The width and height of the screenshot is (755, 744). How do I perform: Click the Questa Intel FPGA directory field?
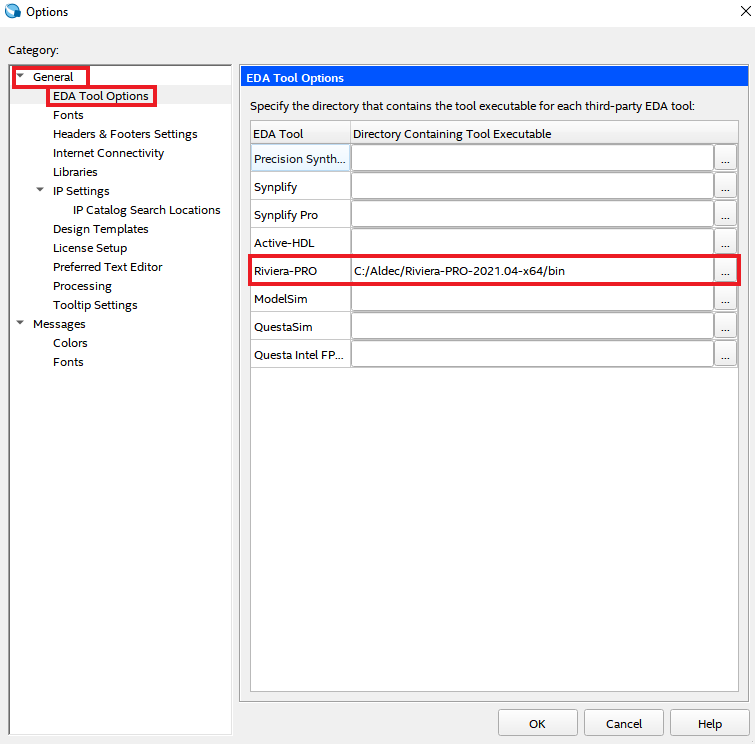click(532, 354)
